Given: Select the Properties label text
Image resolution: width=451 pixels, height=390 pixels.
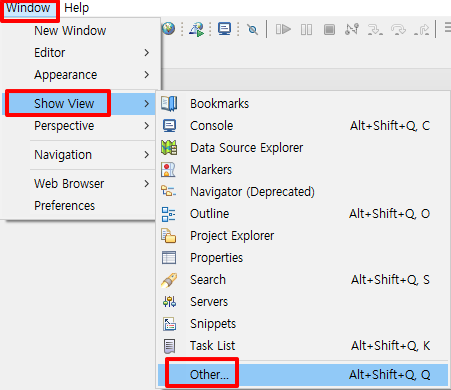Looking at the screenshot, I should [216, 258].
